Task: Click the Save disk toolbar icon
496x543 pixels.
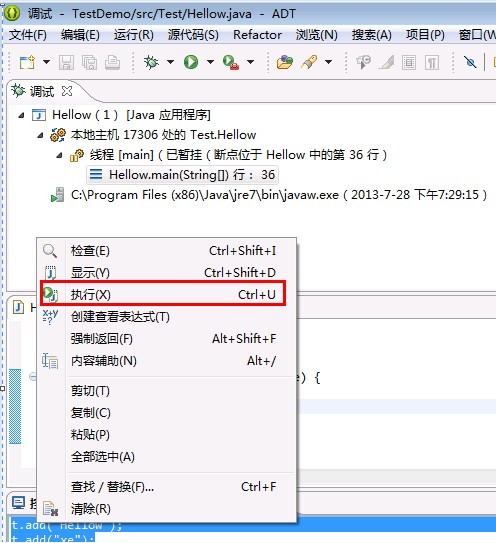Action: pos(66,63)
